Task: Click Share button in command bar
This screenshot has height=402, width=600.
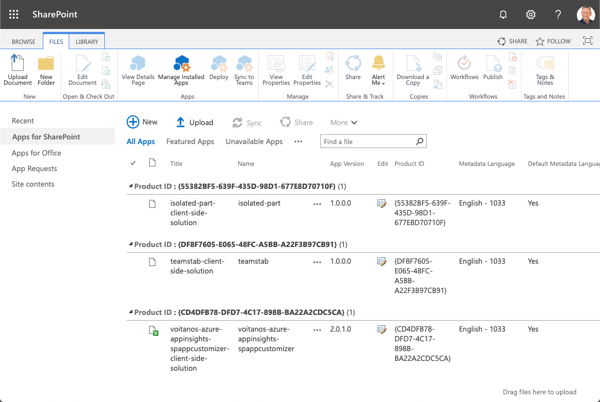Action: [296, 122]
